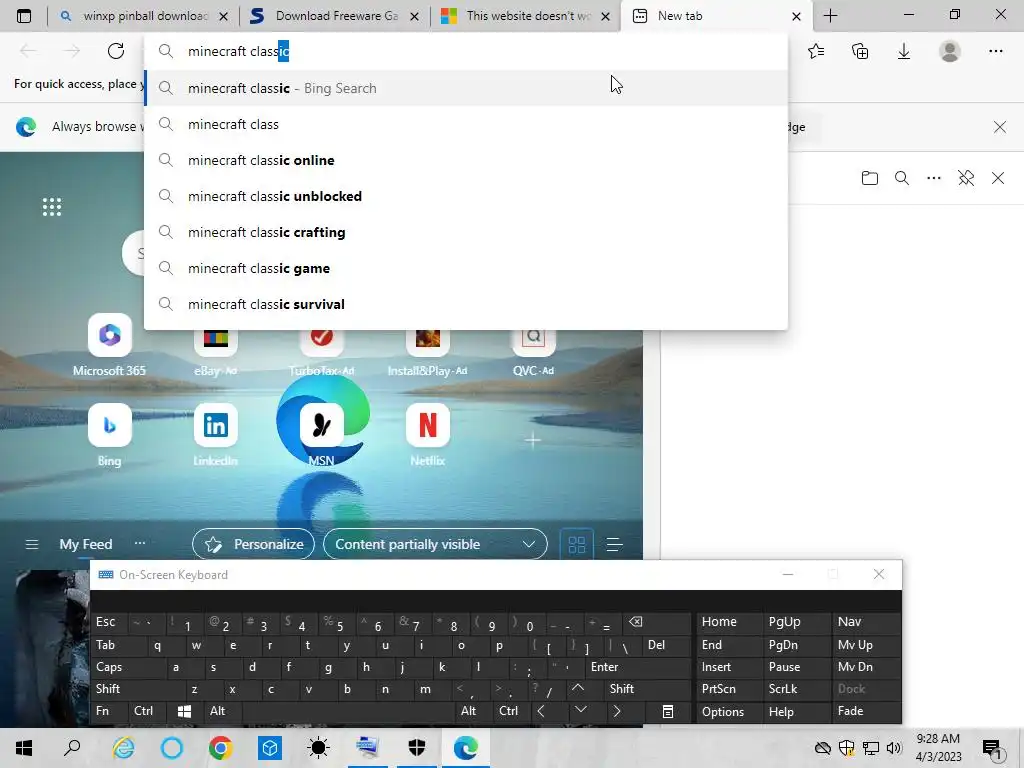Open notification center in taskbar

click(991, 748)
